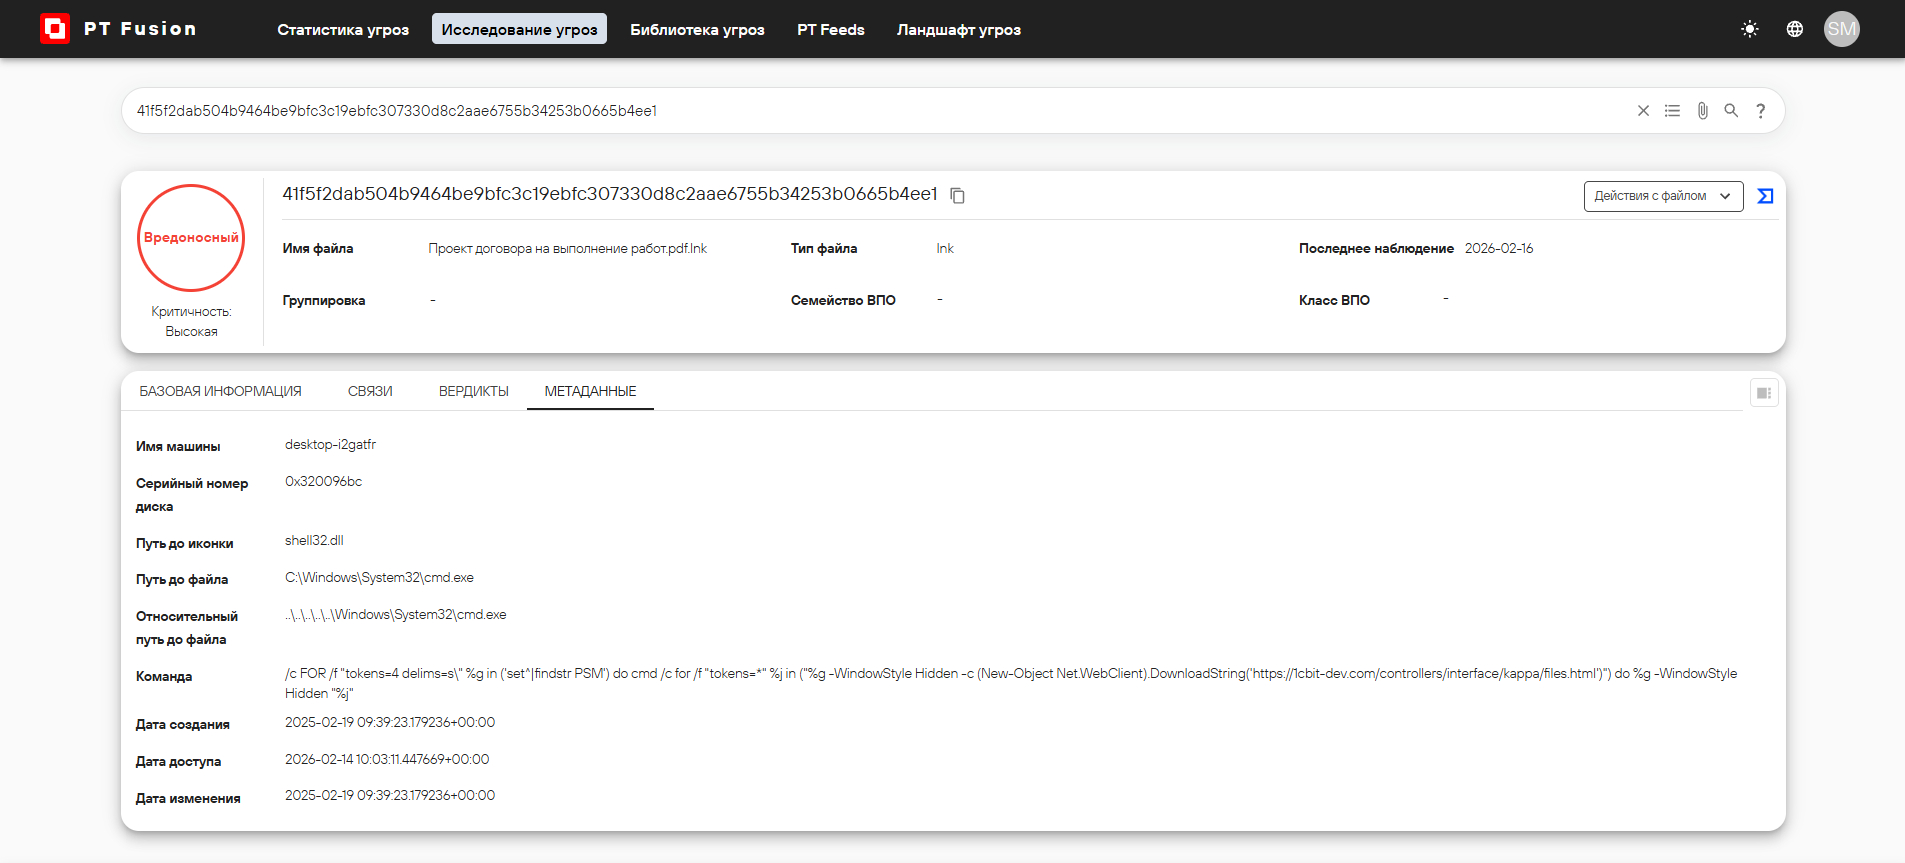Click the relative path value ending in cmd.exe
Image resolution: width=1905 pixels, height=863 pixels.
395,614
